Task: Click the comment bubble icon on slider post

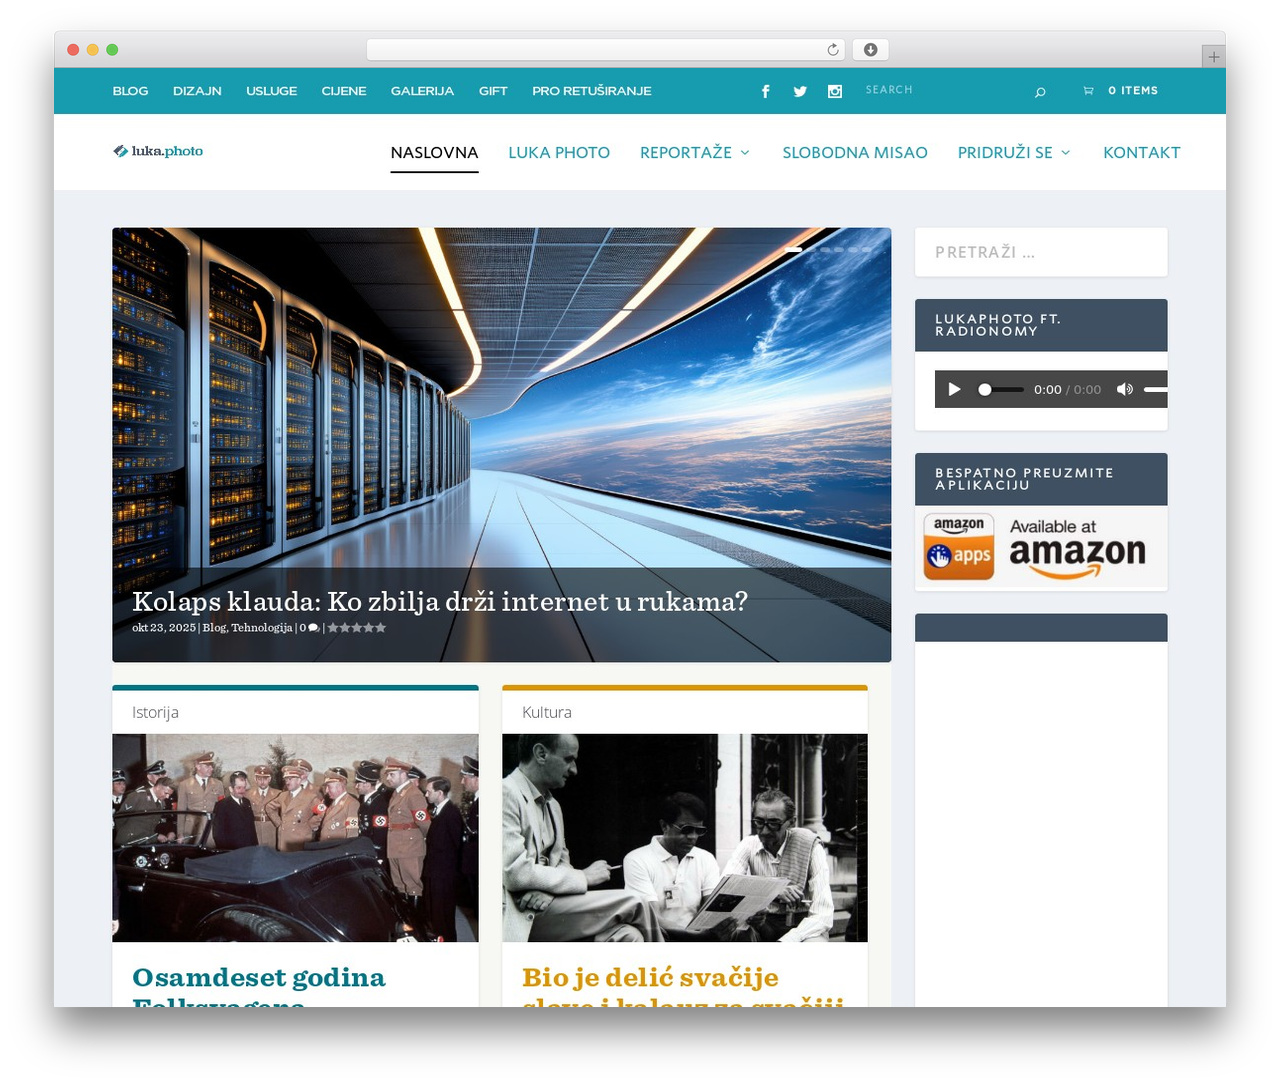Action: (313, 628)
